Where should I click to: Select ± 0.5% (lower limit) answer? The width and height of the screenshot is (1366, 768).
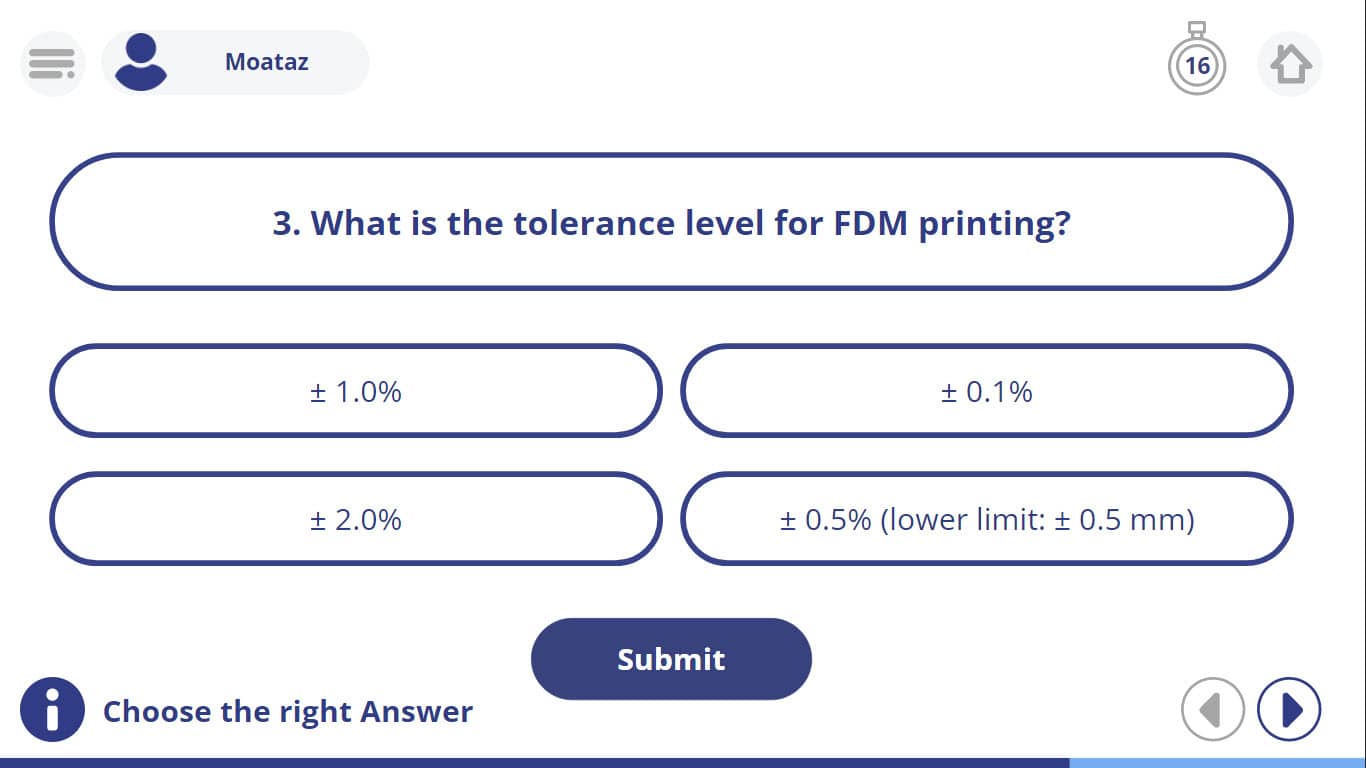coord(987,519)
